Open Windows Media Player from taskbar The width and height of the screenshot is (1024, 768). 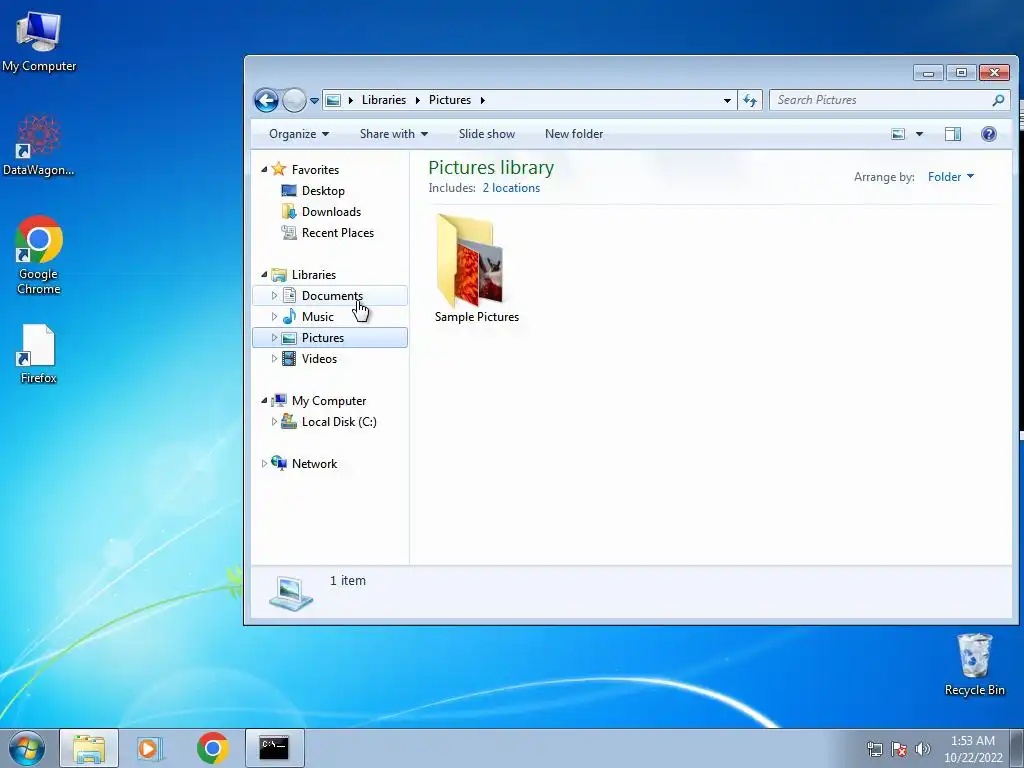coord(150,748)
